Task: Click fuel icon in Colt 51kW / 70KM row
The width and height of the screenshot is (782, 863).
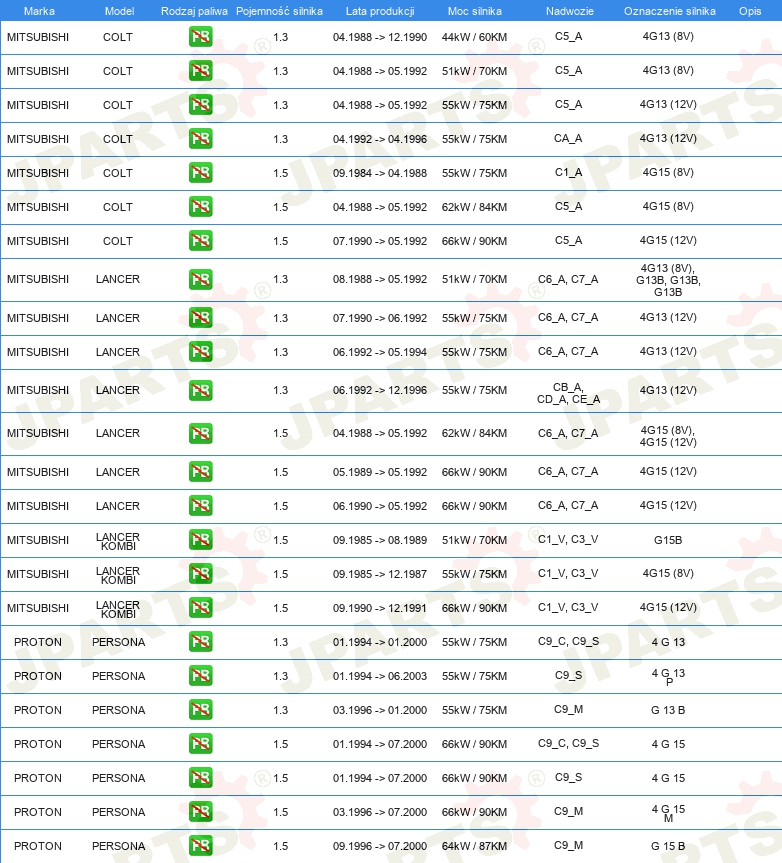Action: [200, 71]
